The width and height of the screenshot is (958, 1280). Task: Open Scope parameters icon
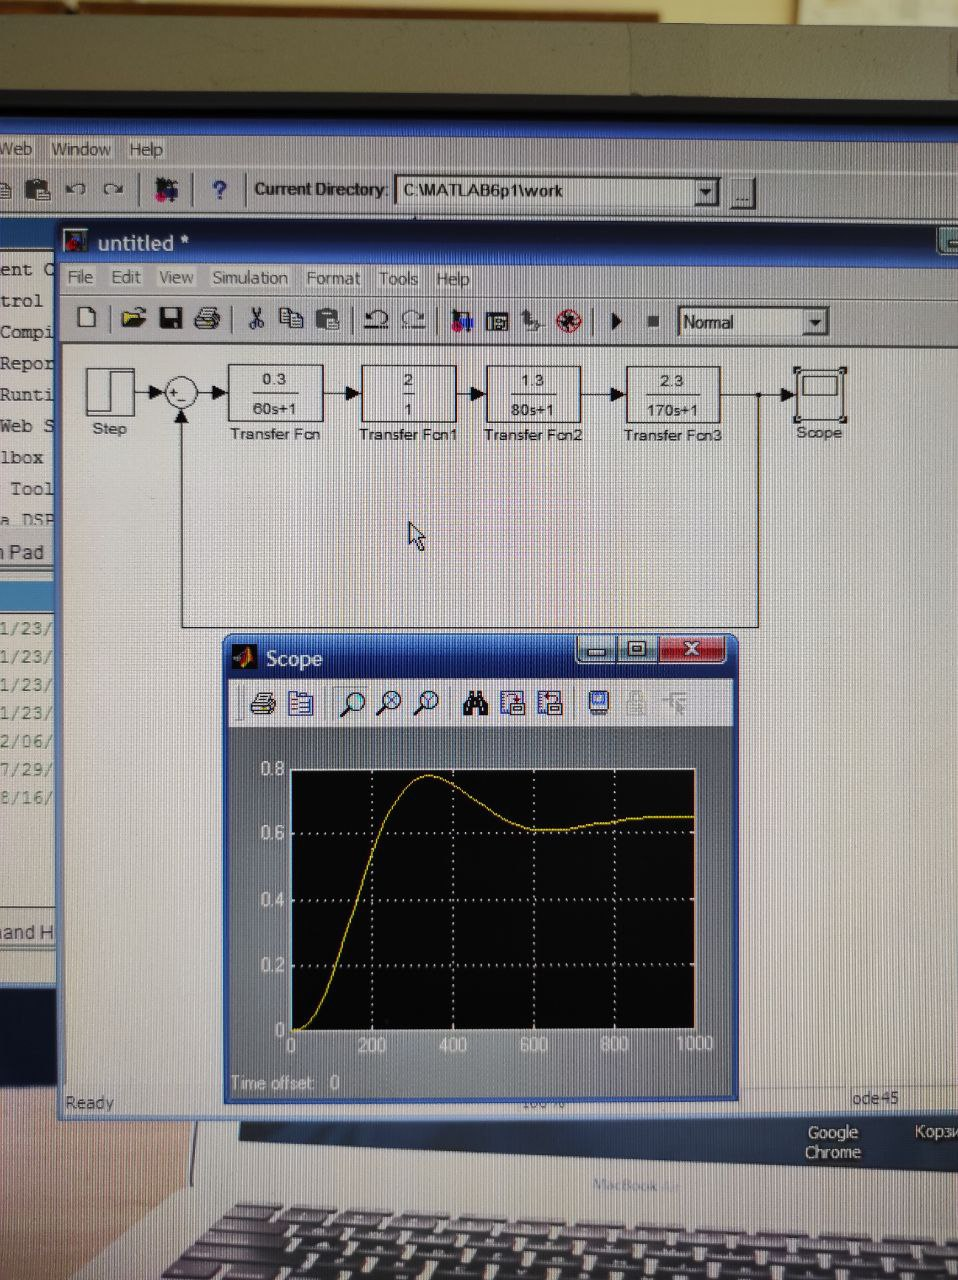[300, 704]
